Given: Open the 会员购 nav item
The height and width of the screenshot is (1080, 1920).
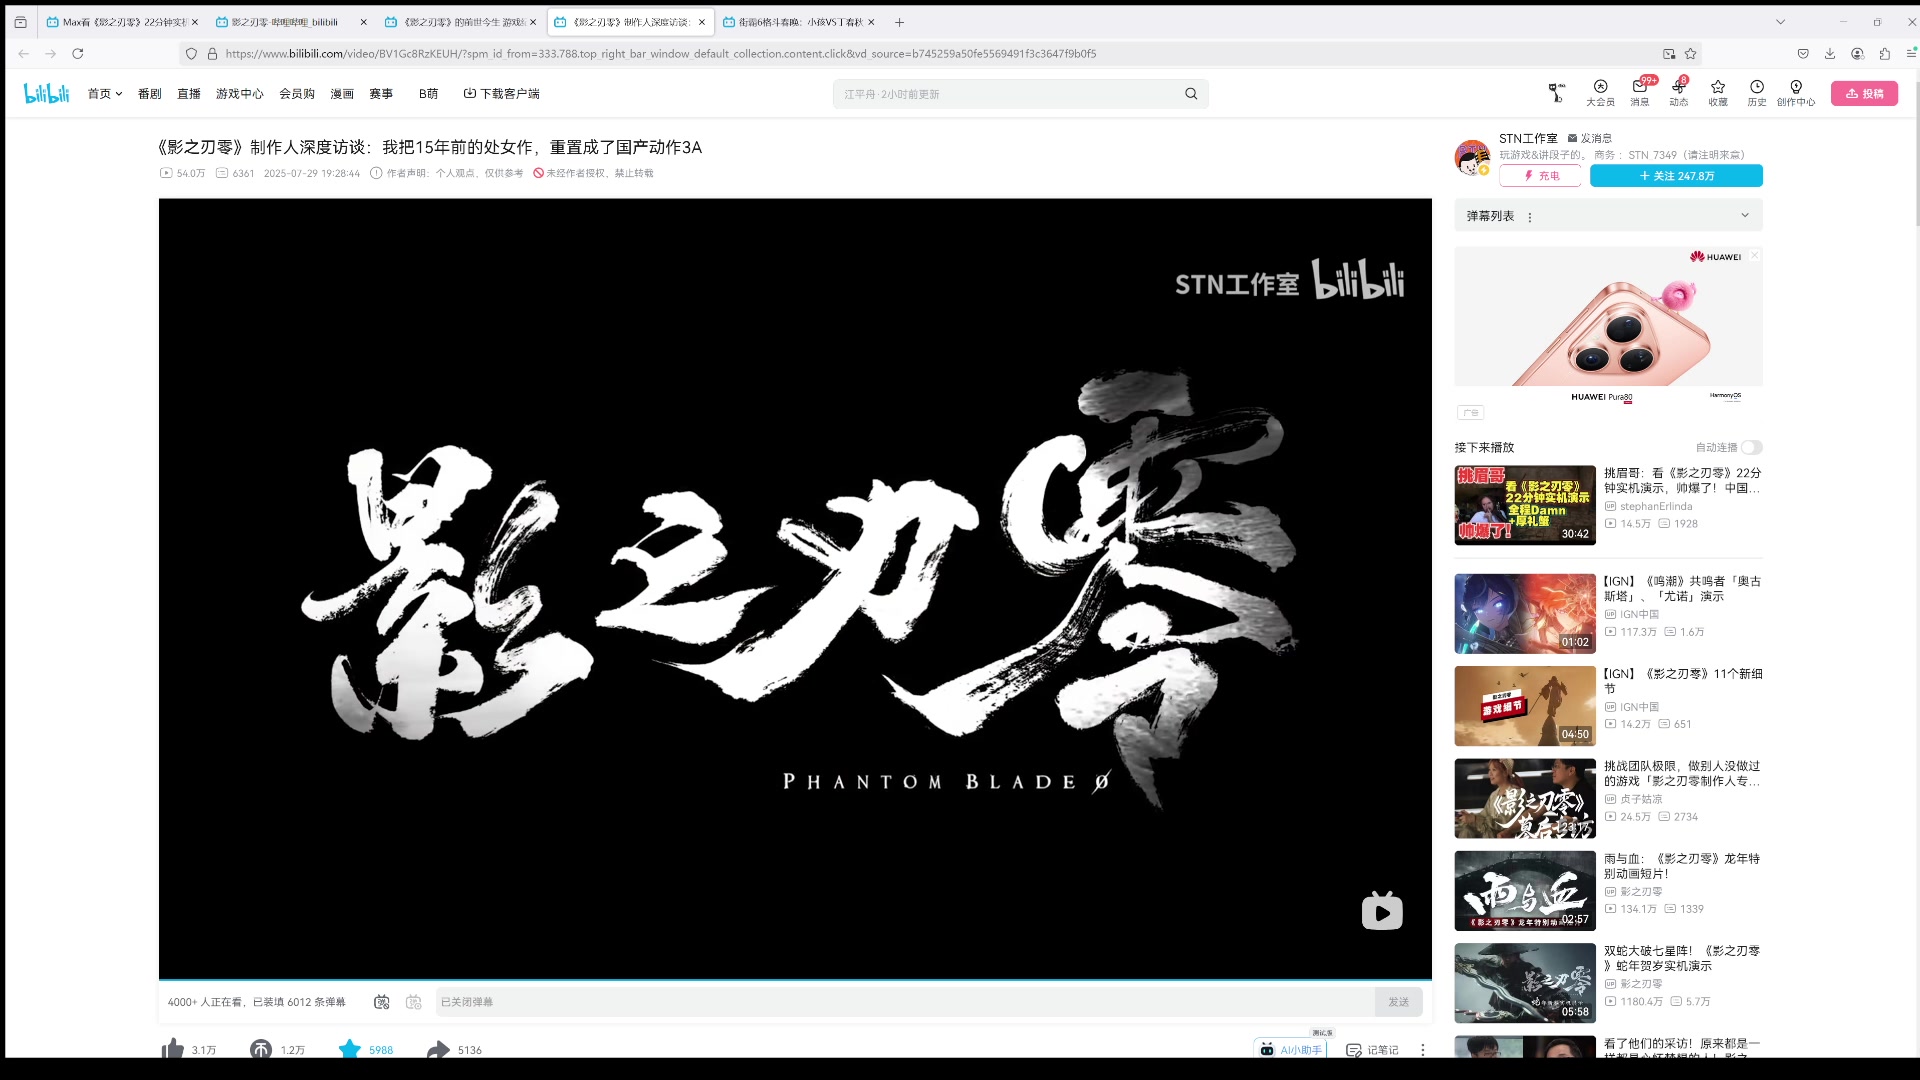Looking at the screenshot, I should [297, 93].
